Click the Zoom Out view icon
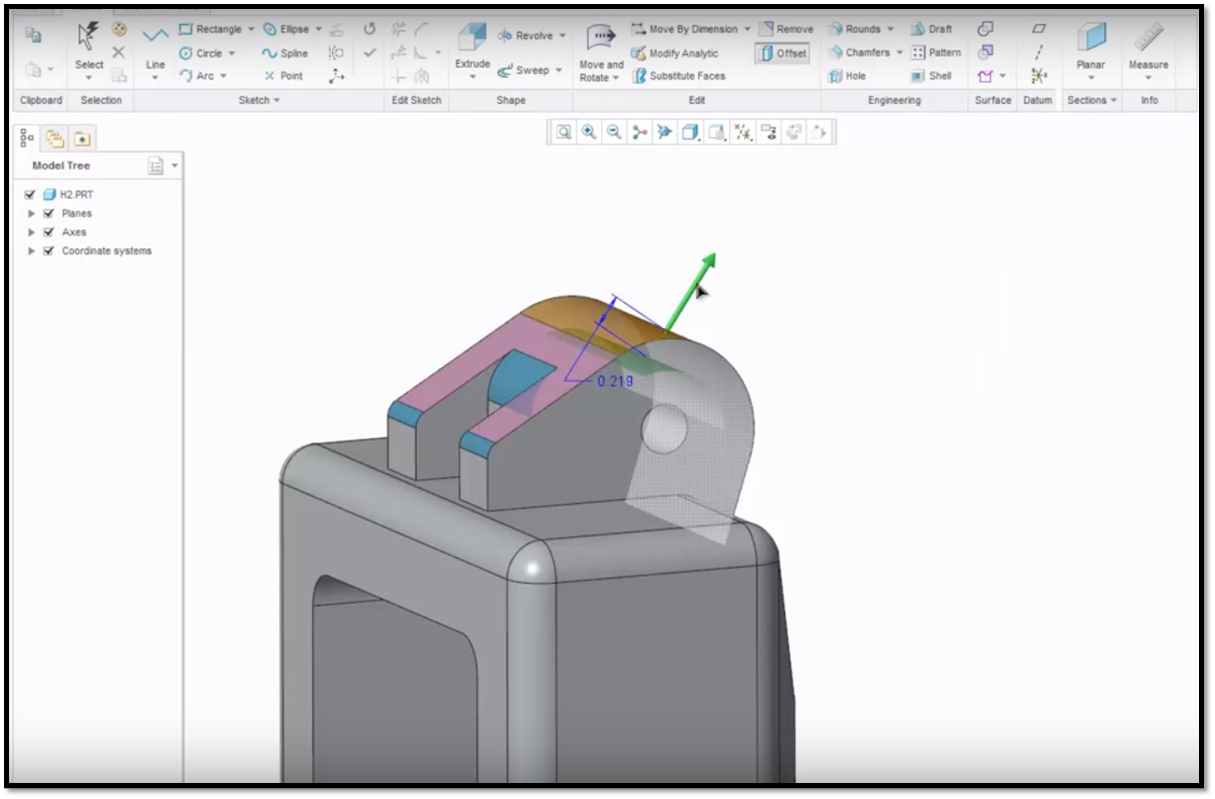1215x799 pixels. pos(614,132)
